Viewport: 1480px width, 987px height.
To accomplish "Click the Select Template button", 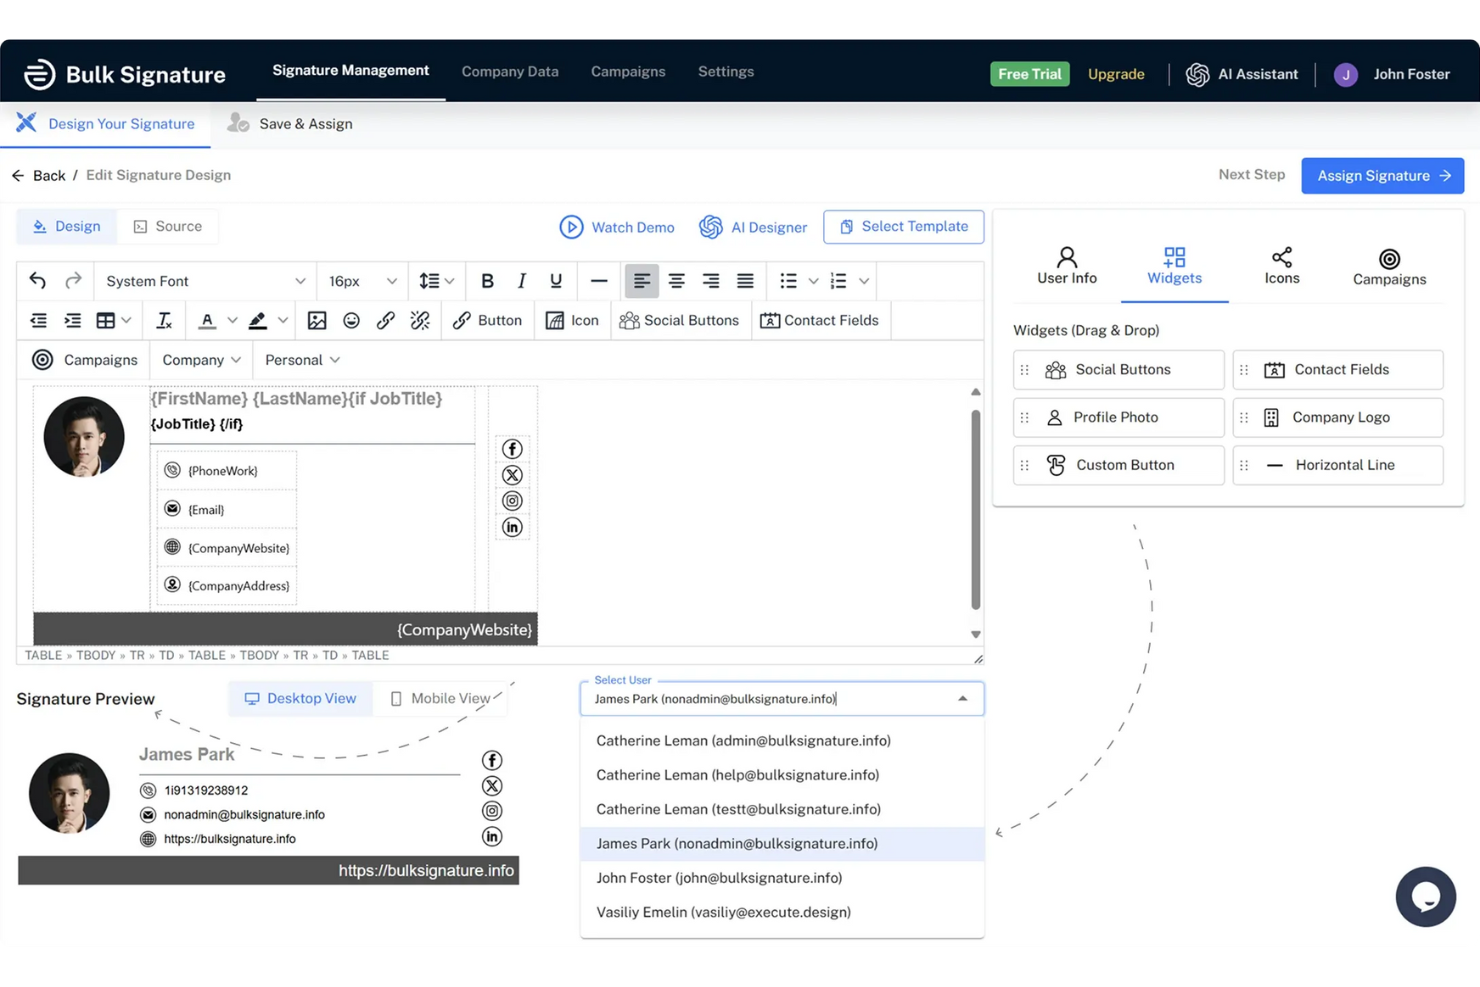I will tap(904, 227).
